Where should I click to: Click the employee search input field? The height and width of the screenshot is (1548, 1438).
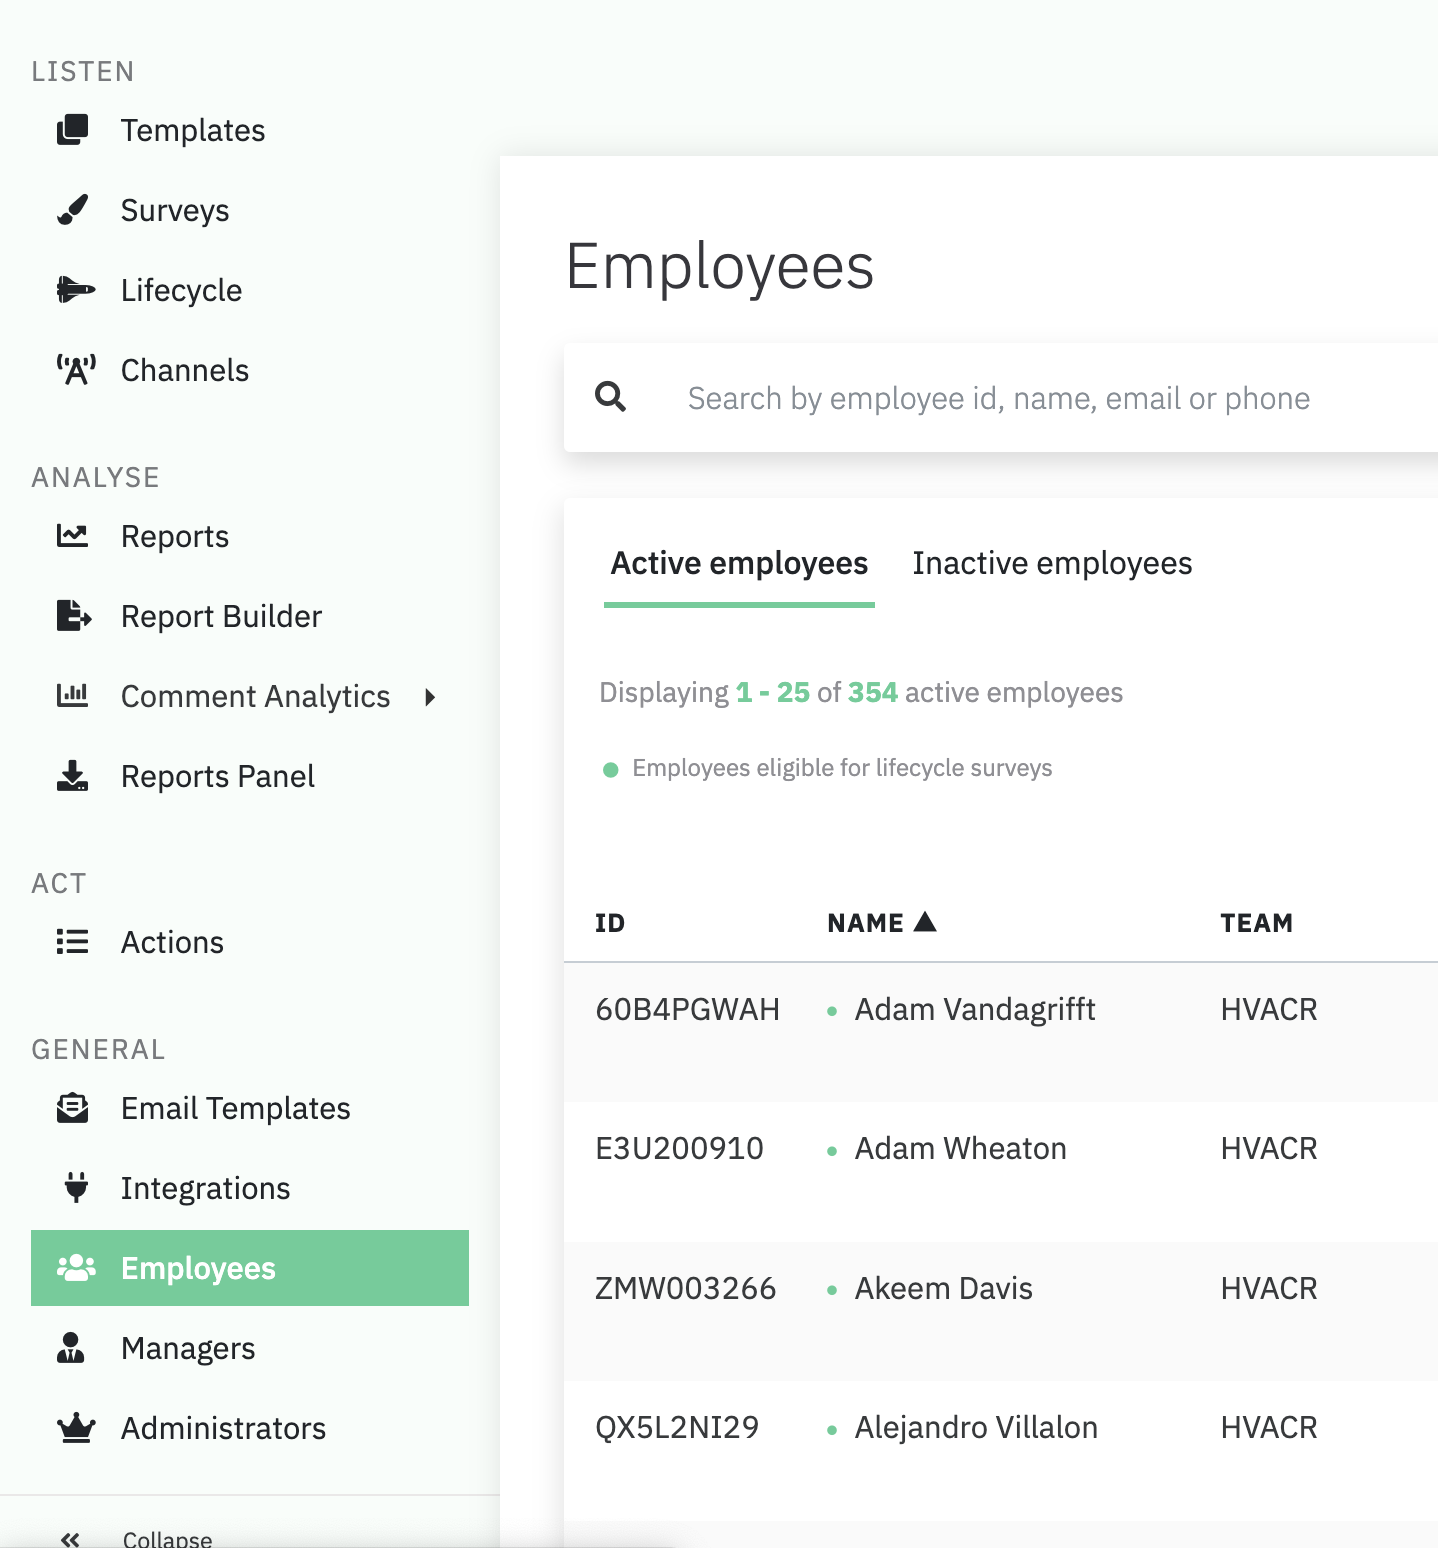click(1000, 399)
